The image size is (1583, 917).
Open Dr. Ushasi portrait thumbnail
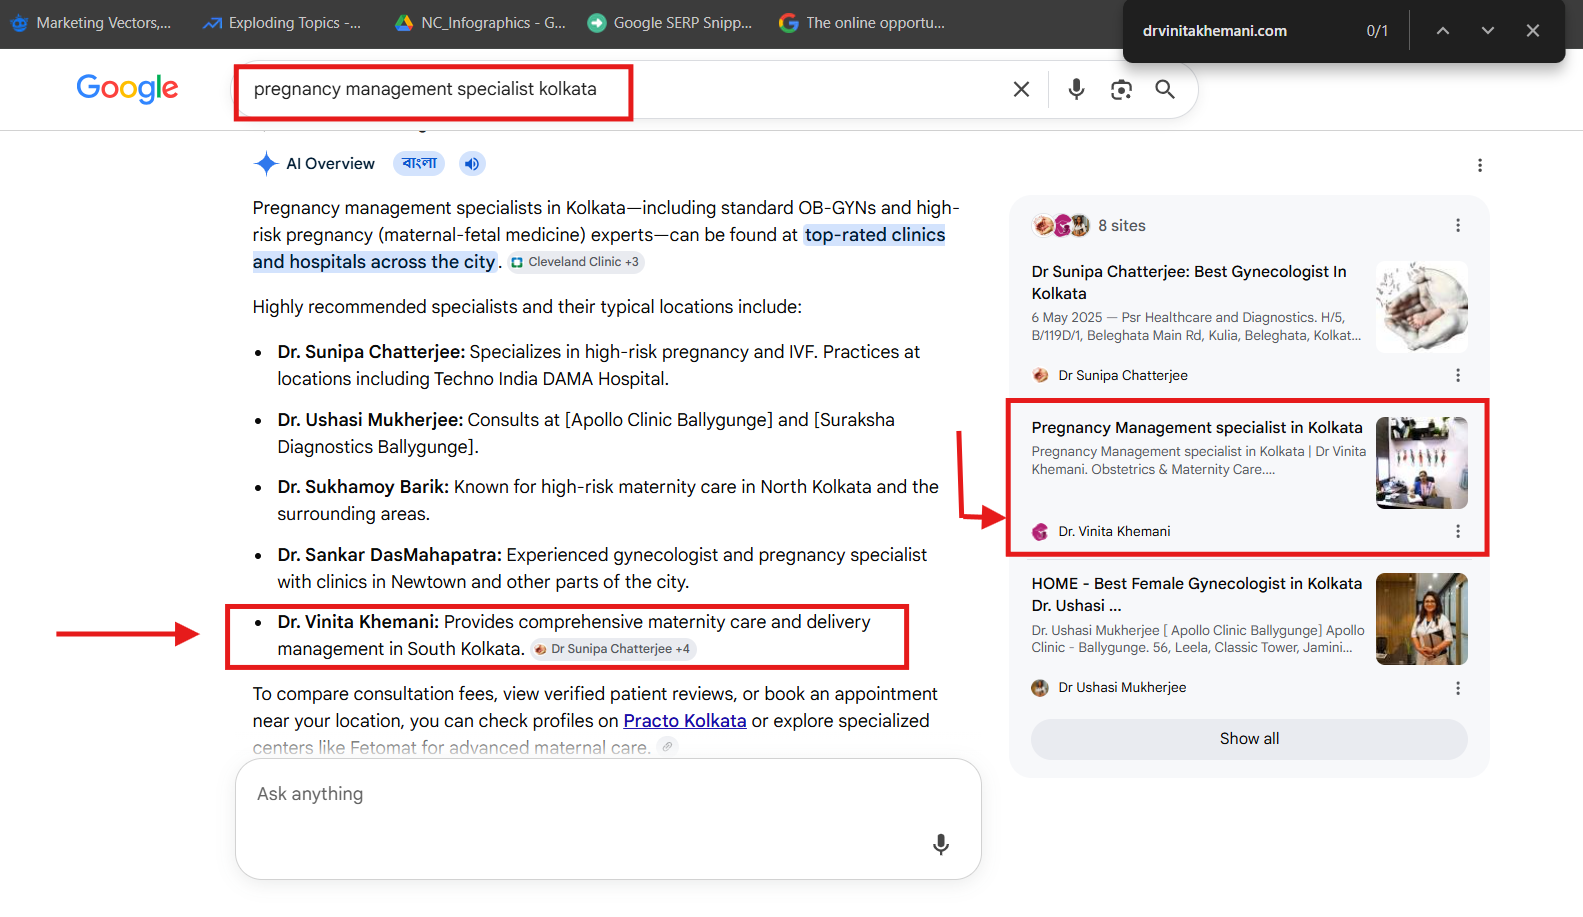1422,619
